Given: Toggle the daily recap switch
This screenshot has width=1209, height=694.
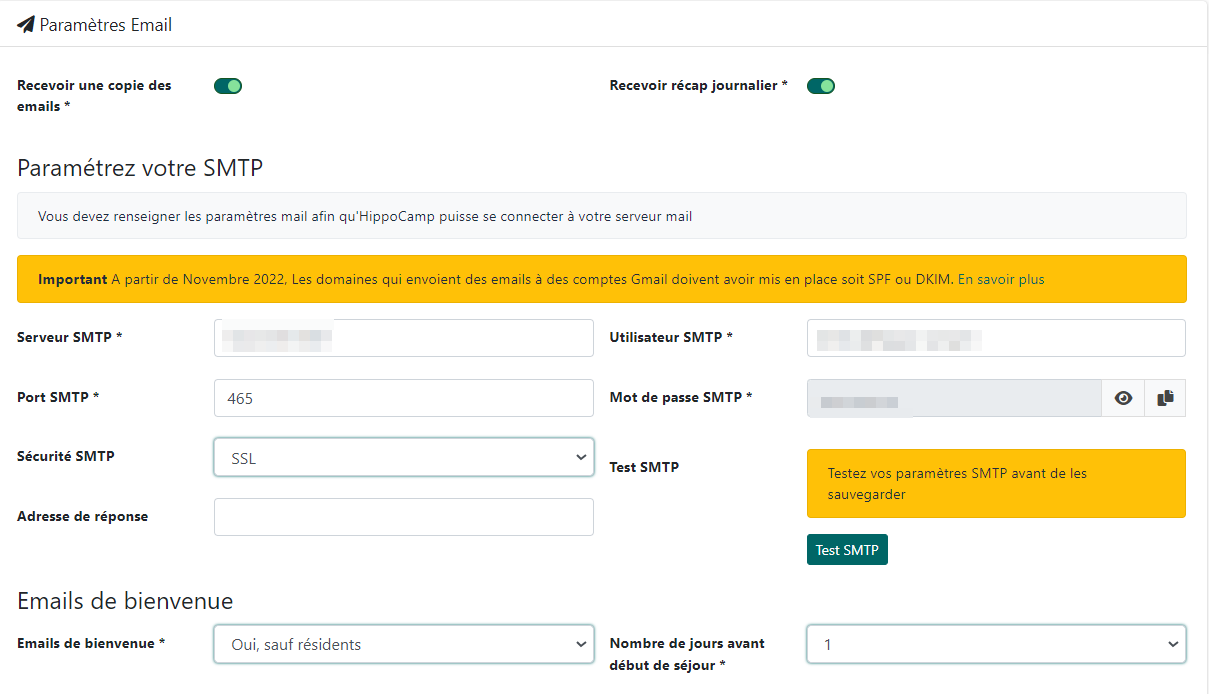Looking at the screenshot, I should point(821,86).
